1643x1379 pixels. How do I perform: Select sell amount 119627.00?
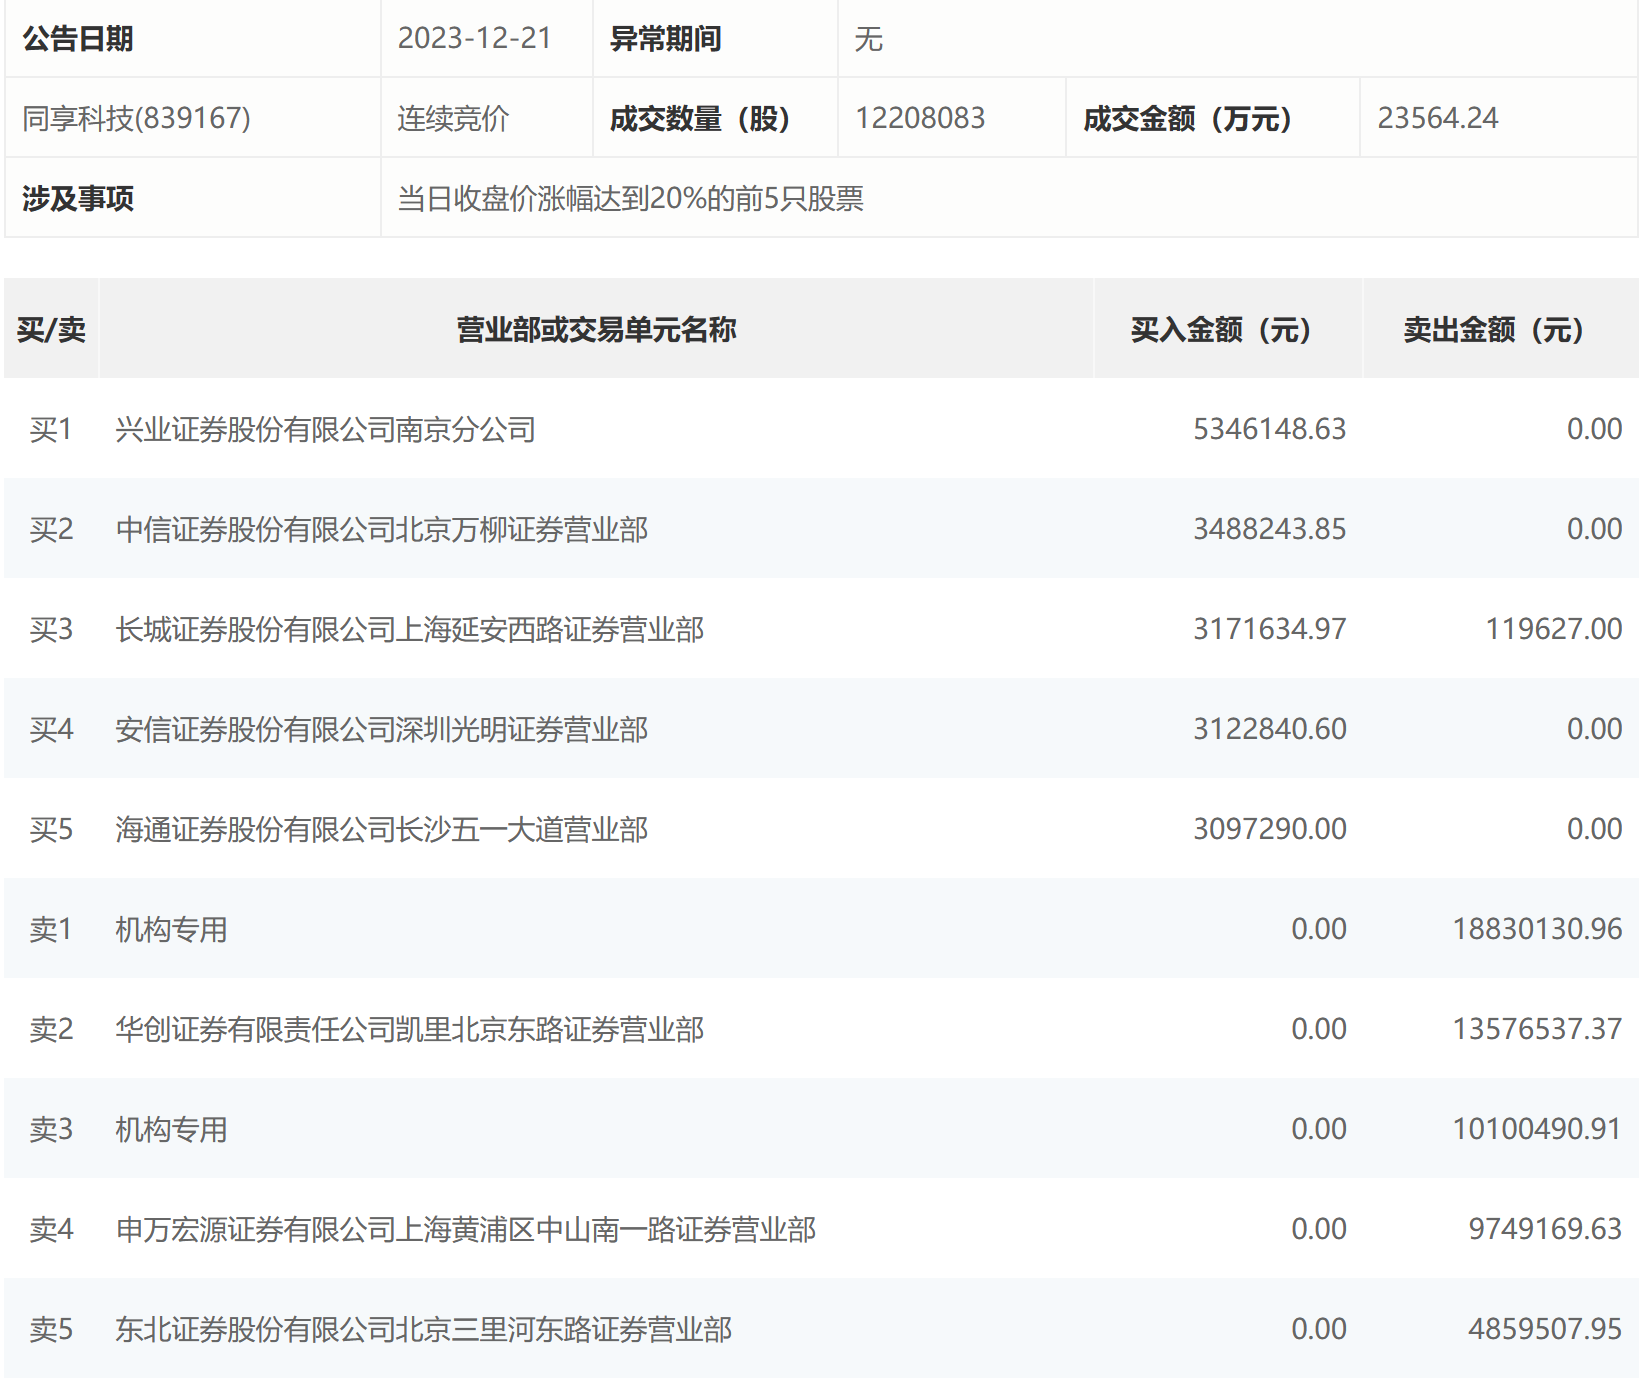click(1554, 629)
